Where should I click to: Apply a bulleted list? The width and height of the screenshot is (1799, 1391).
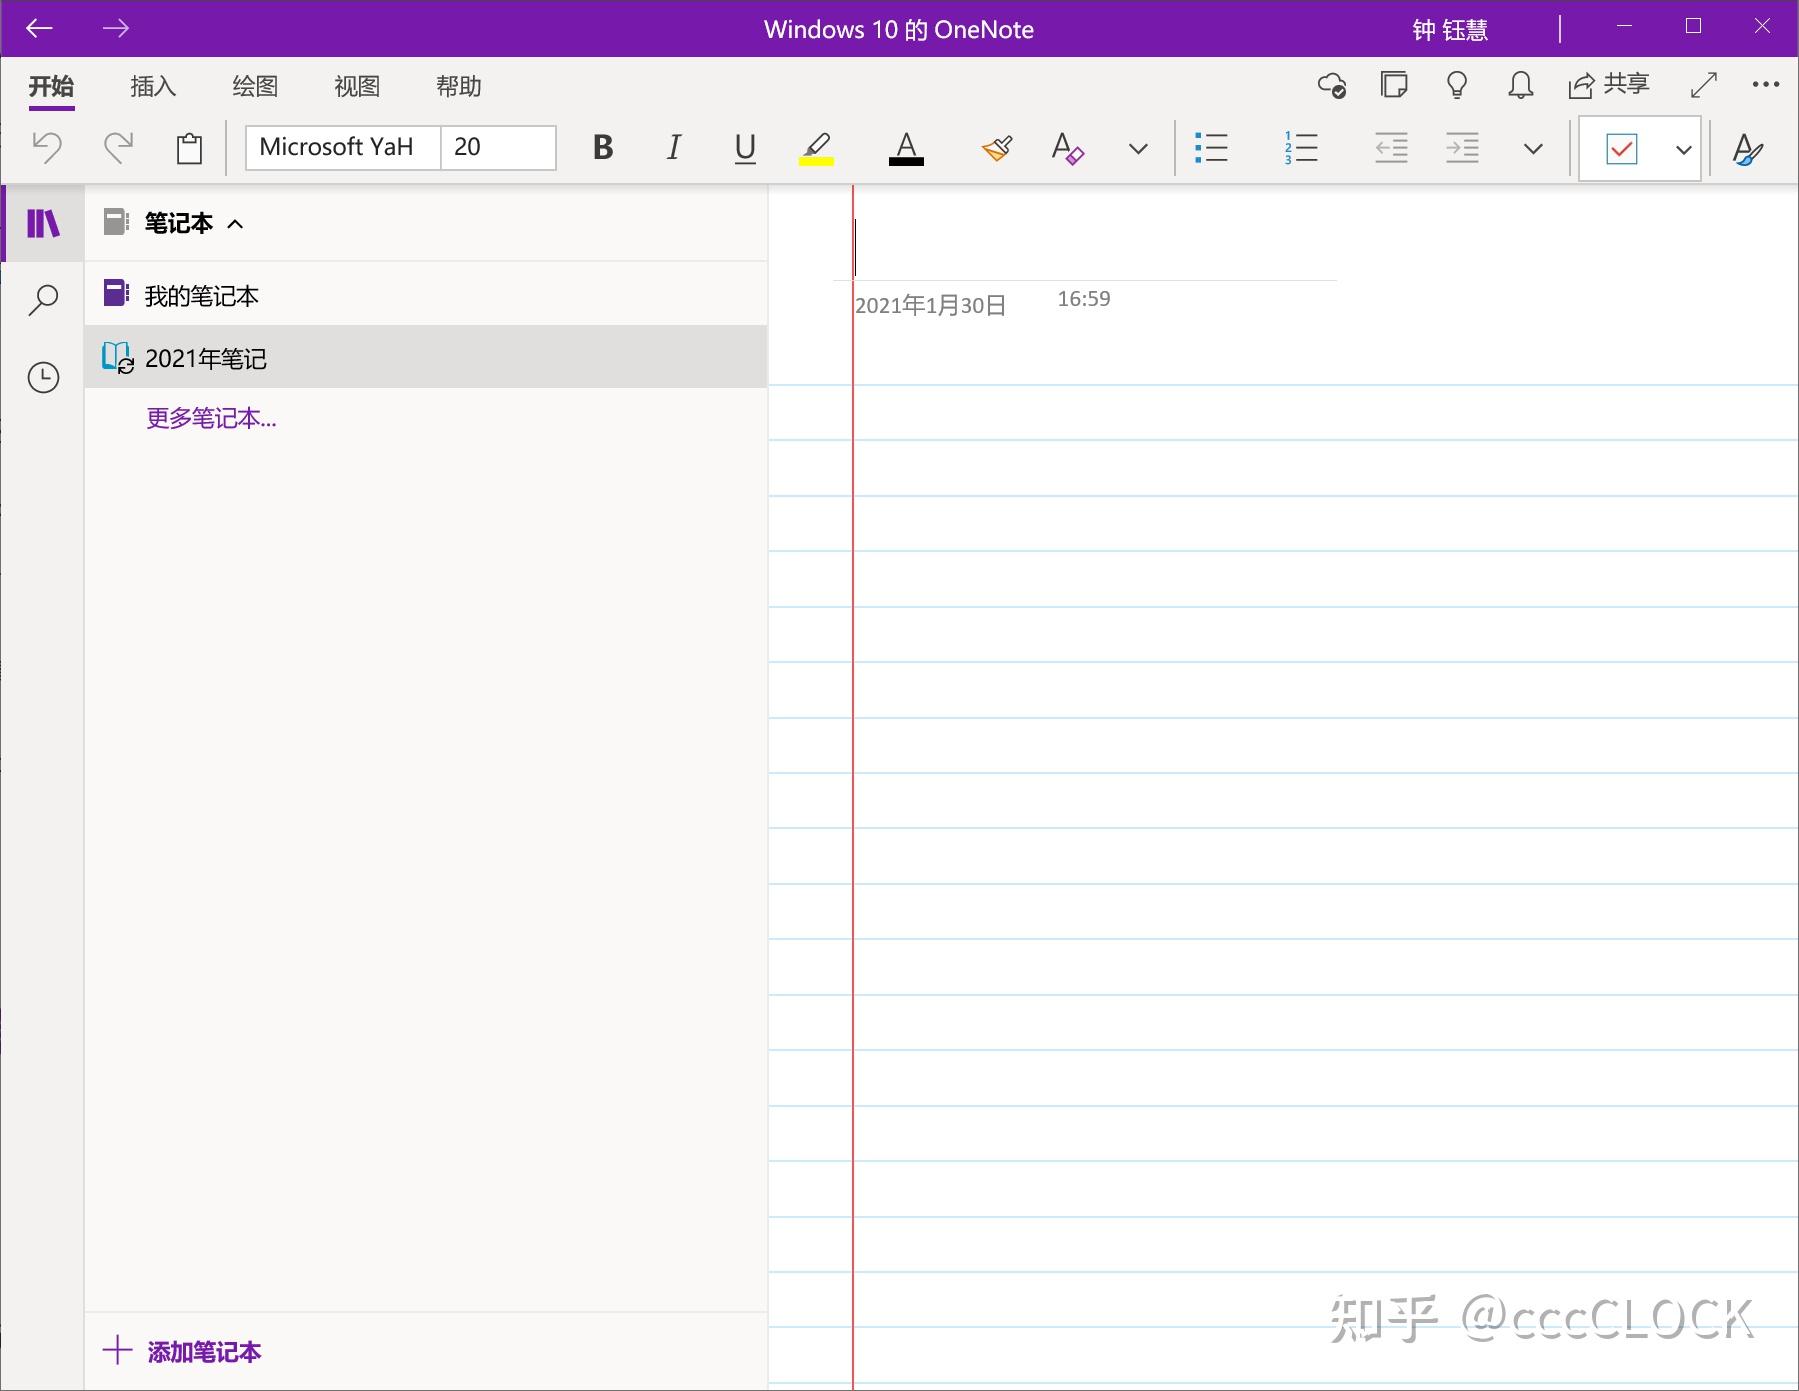point(1211,148)
